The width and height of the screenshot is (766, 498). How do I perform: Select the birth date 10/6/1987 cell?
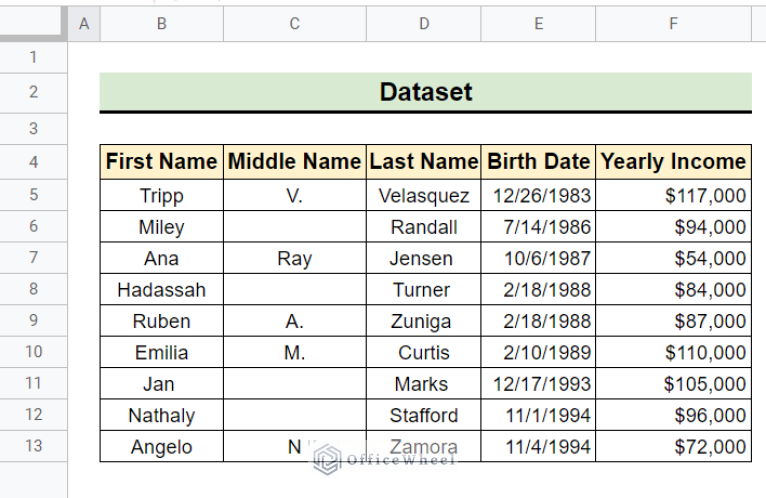(x=538, y=258)
